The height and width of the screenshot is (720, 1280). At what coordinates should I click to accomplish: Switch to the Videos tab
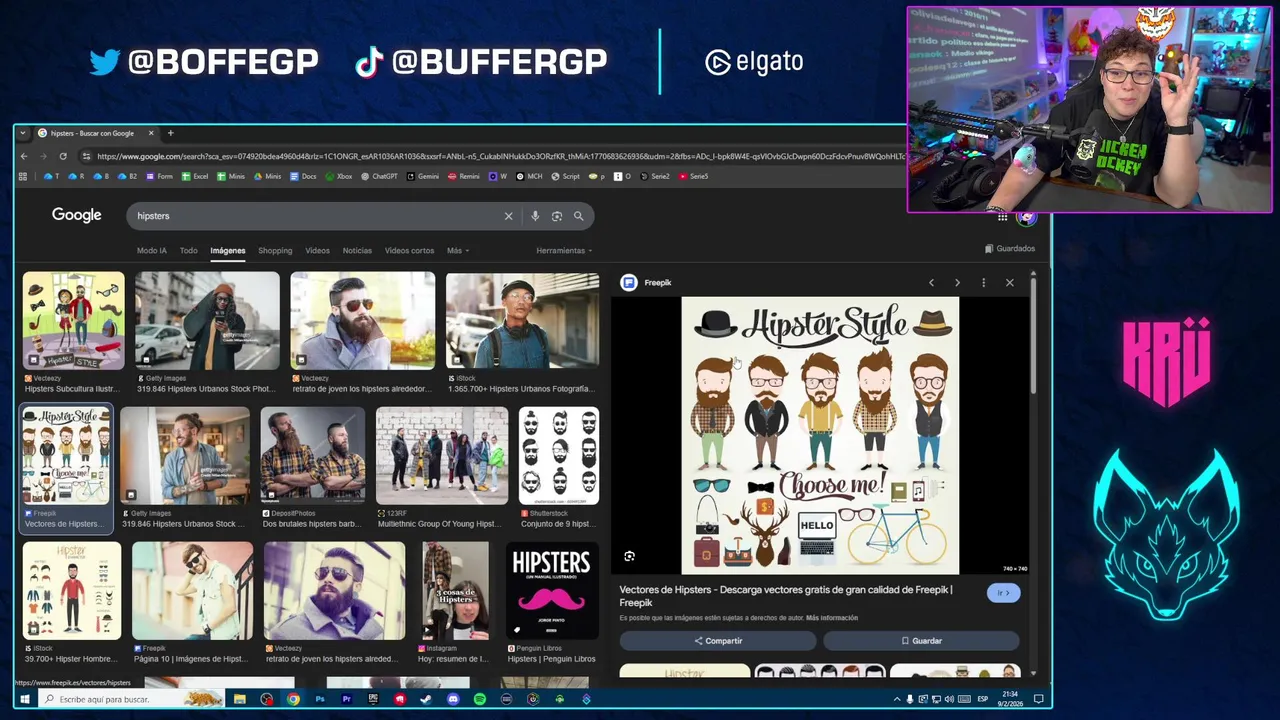pos(317,251)
